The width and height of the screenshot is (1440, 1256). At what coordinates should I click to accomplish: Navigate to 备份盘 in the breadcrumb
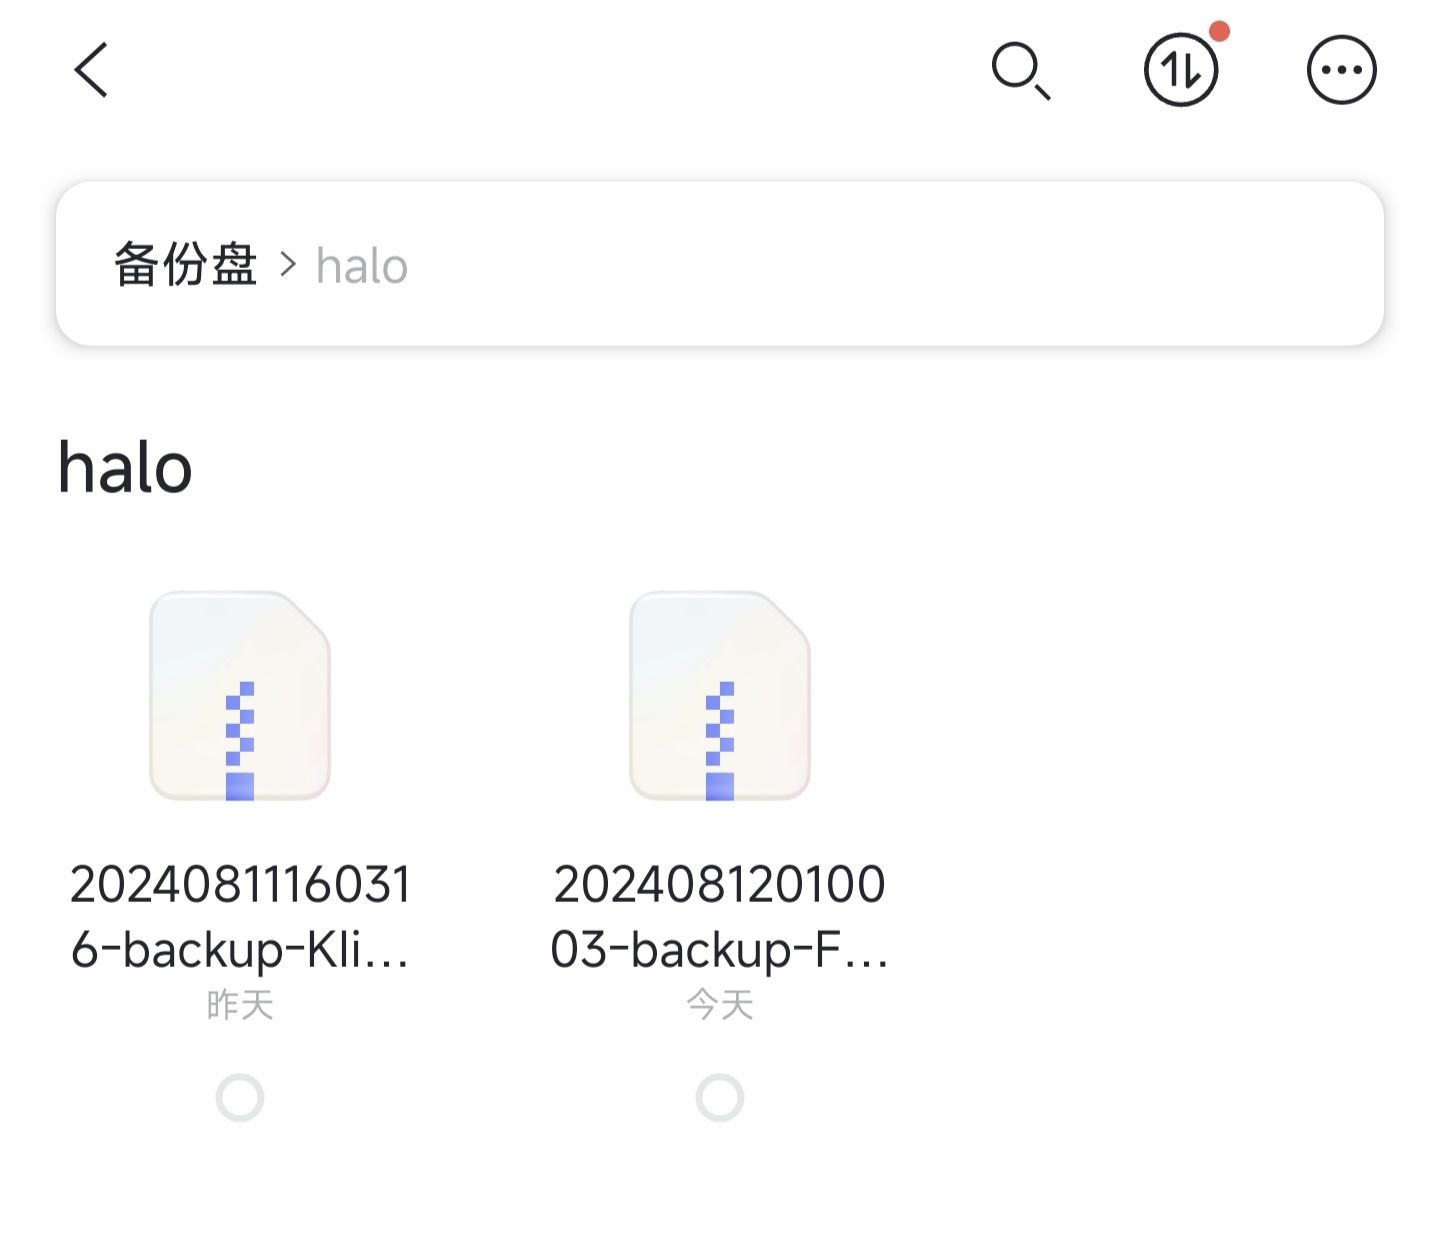[185, 265]
